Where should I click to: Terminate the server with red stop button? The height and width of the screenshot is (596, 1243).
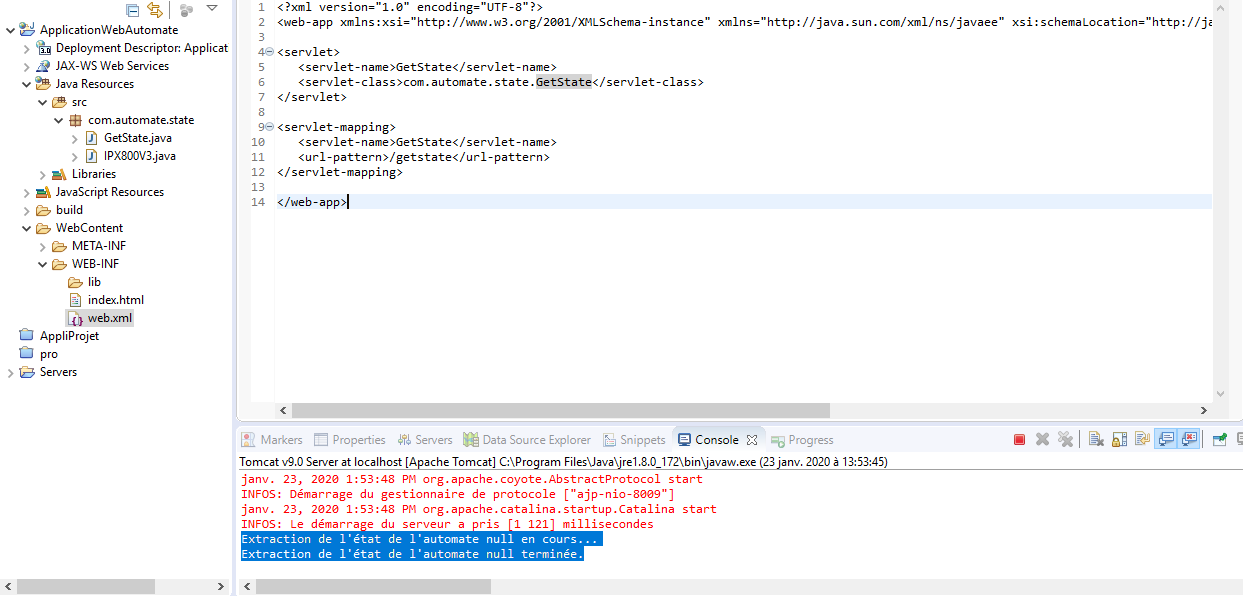pos(1020,439)
